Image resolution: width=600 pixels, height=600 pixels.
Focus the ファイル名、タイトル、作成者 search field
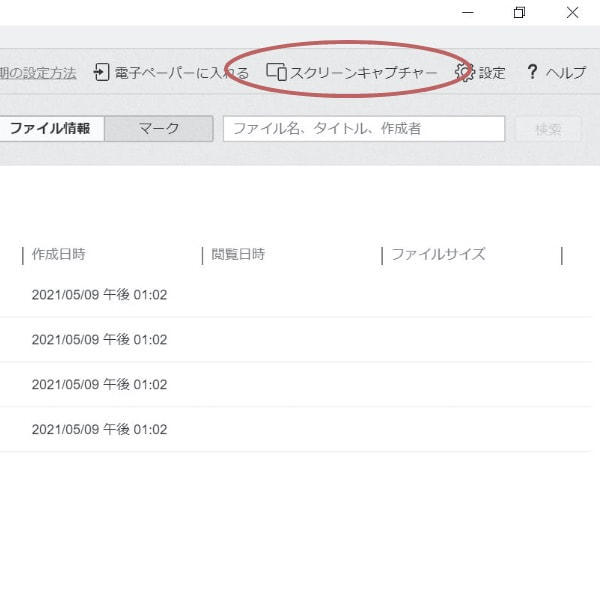364,129
